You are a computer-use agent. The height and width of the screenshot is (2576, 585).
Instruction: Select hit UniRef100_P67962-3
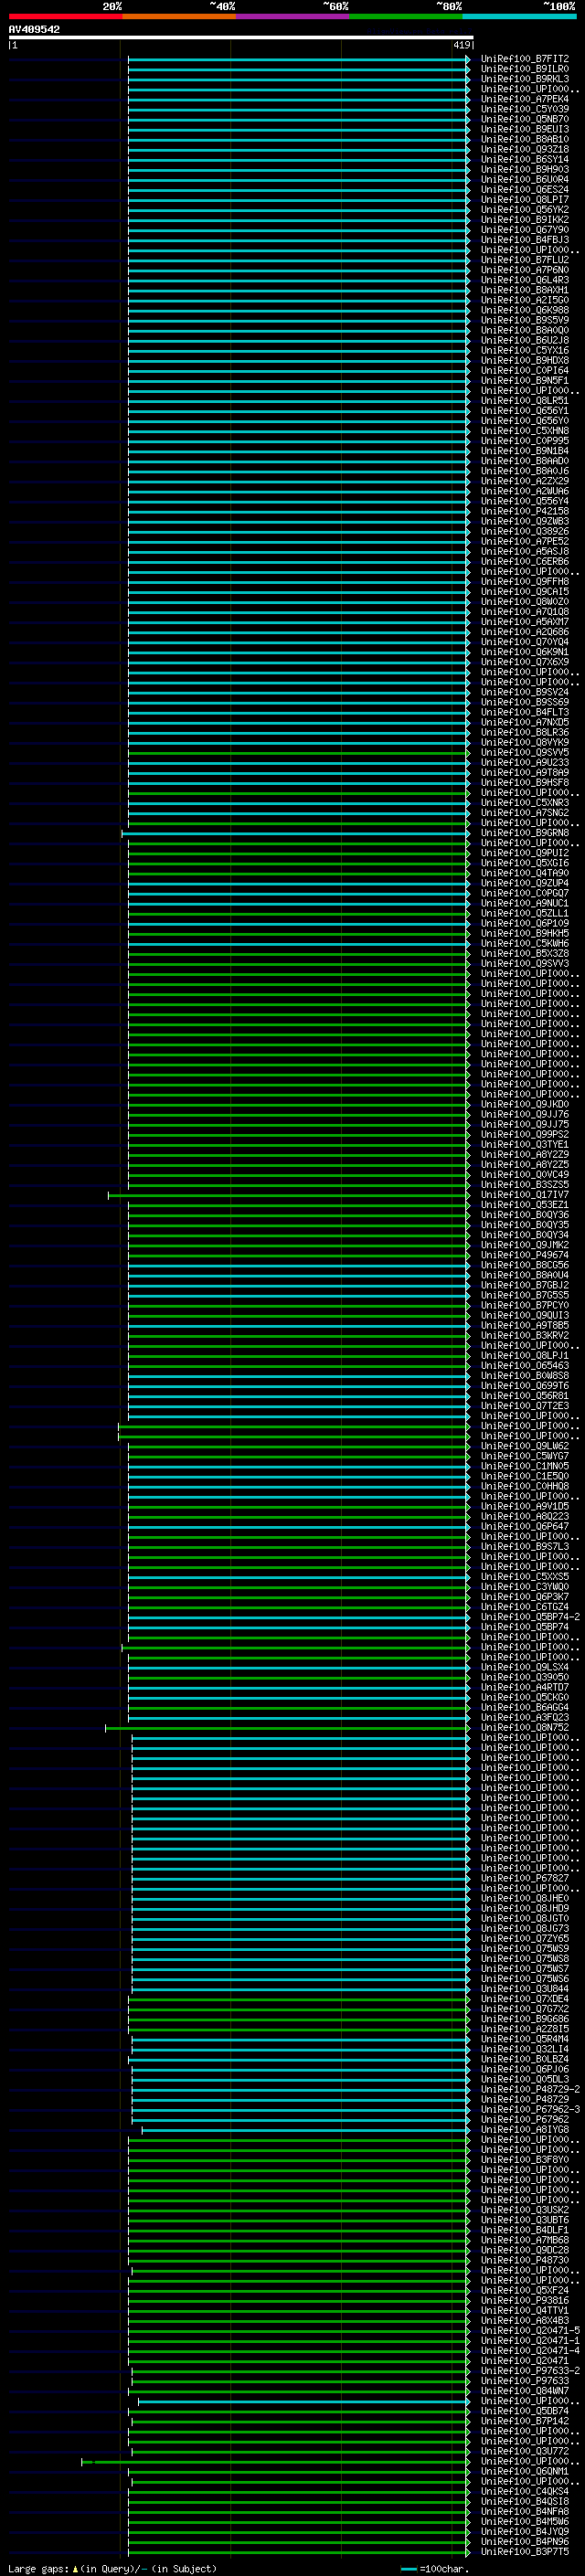(530, 2109)
